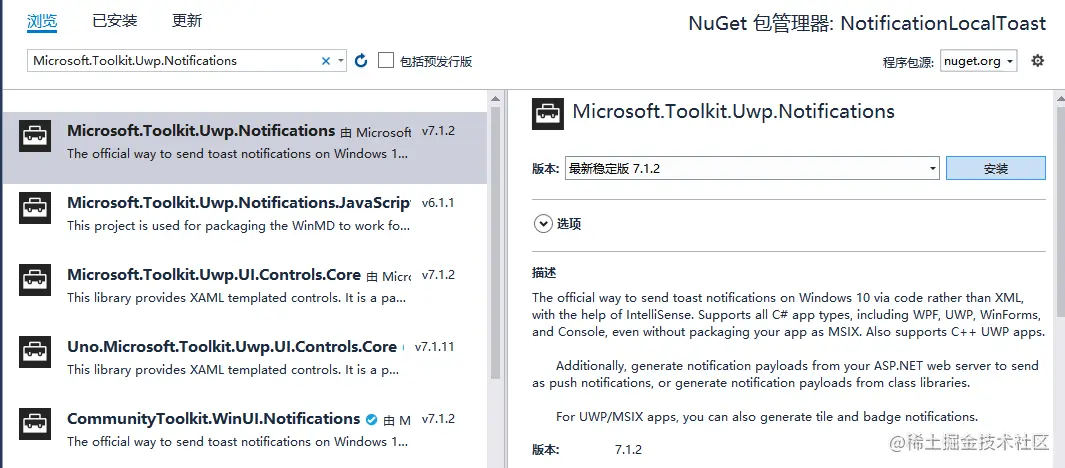Click CommunityToolkit.WinUI.Notifications package icon
This screenshot has height=468, width=1065.
tap(35, 423)
